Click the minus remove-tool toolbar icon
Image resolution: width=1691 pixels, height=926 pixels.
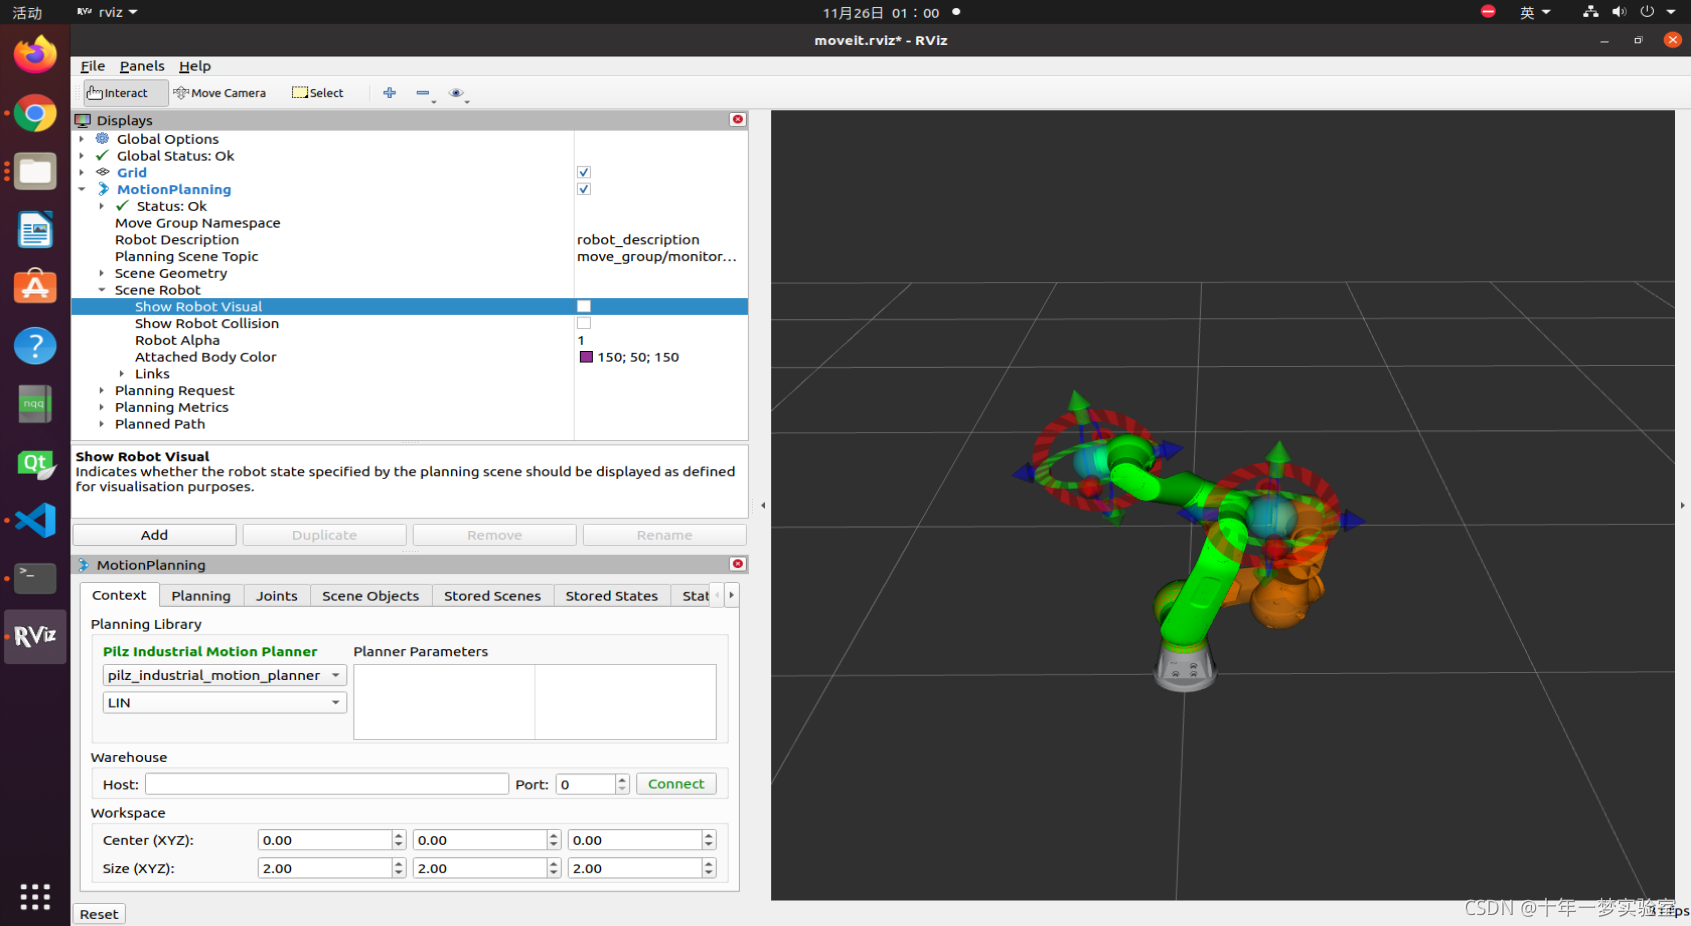(x=423, y=93)
